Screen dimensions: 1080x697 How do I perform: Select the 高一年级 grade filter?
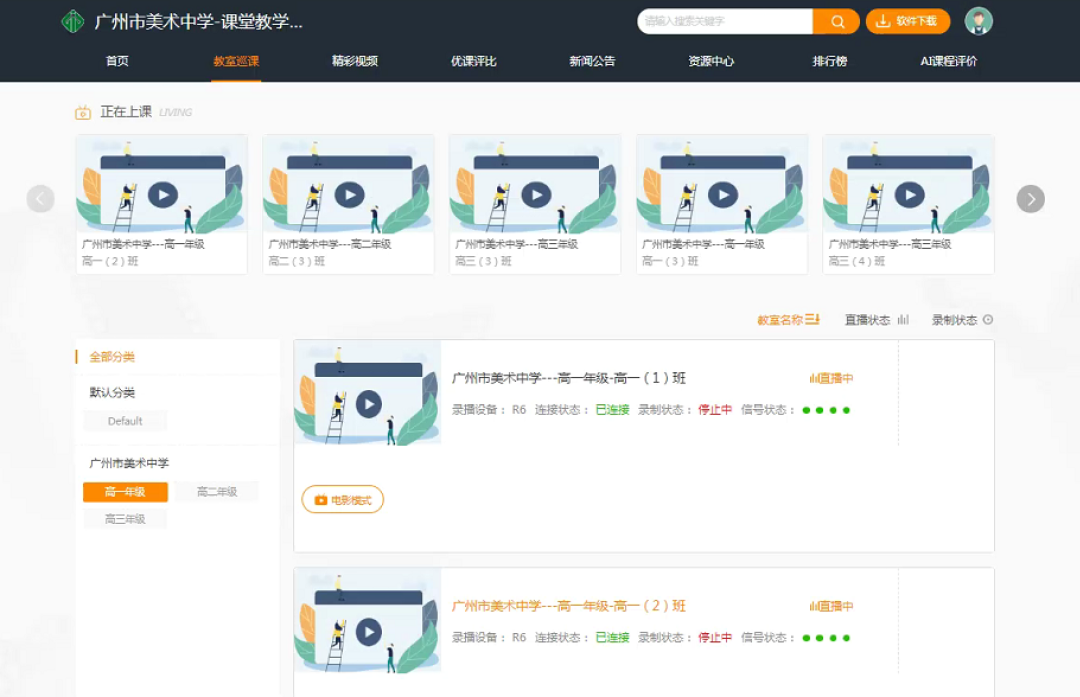pyautogui.click(x=125, y=492)
